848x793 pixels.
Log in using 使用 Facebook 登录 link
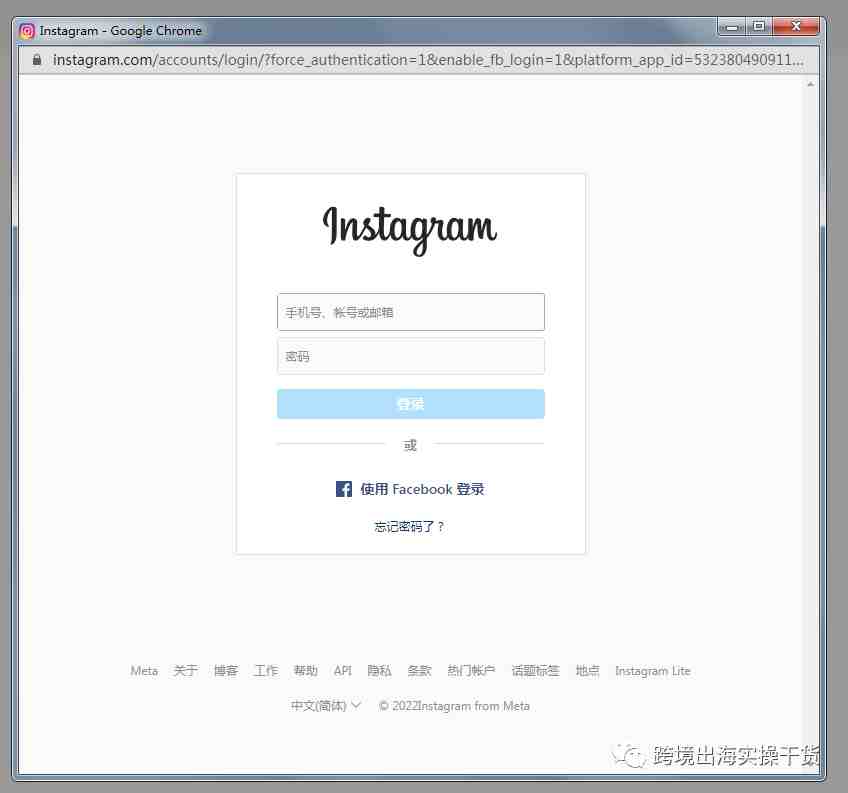(410, 489)
